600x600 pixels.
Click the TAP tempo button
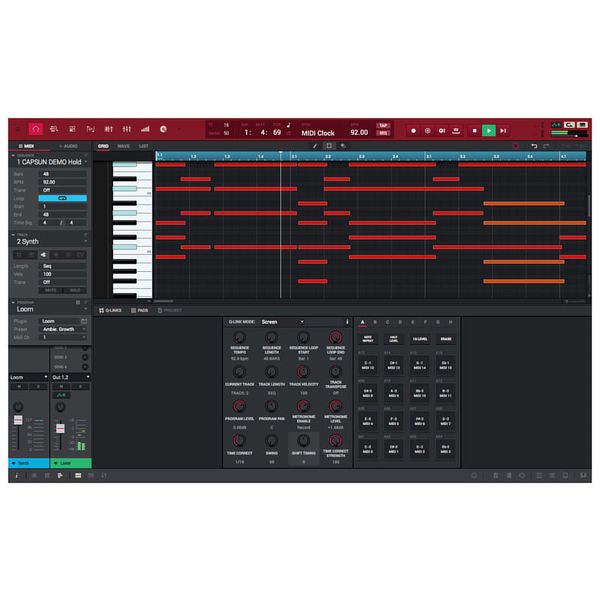(383, 126)
